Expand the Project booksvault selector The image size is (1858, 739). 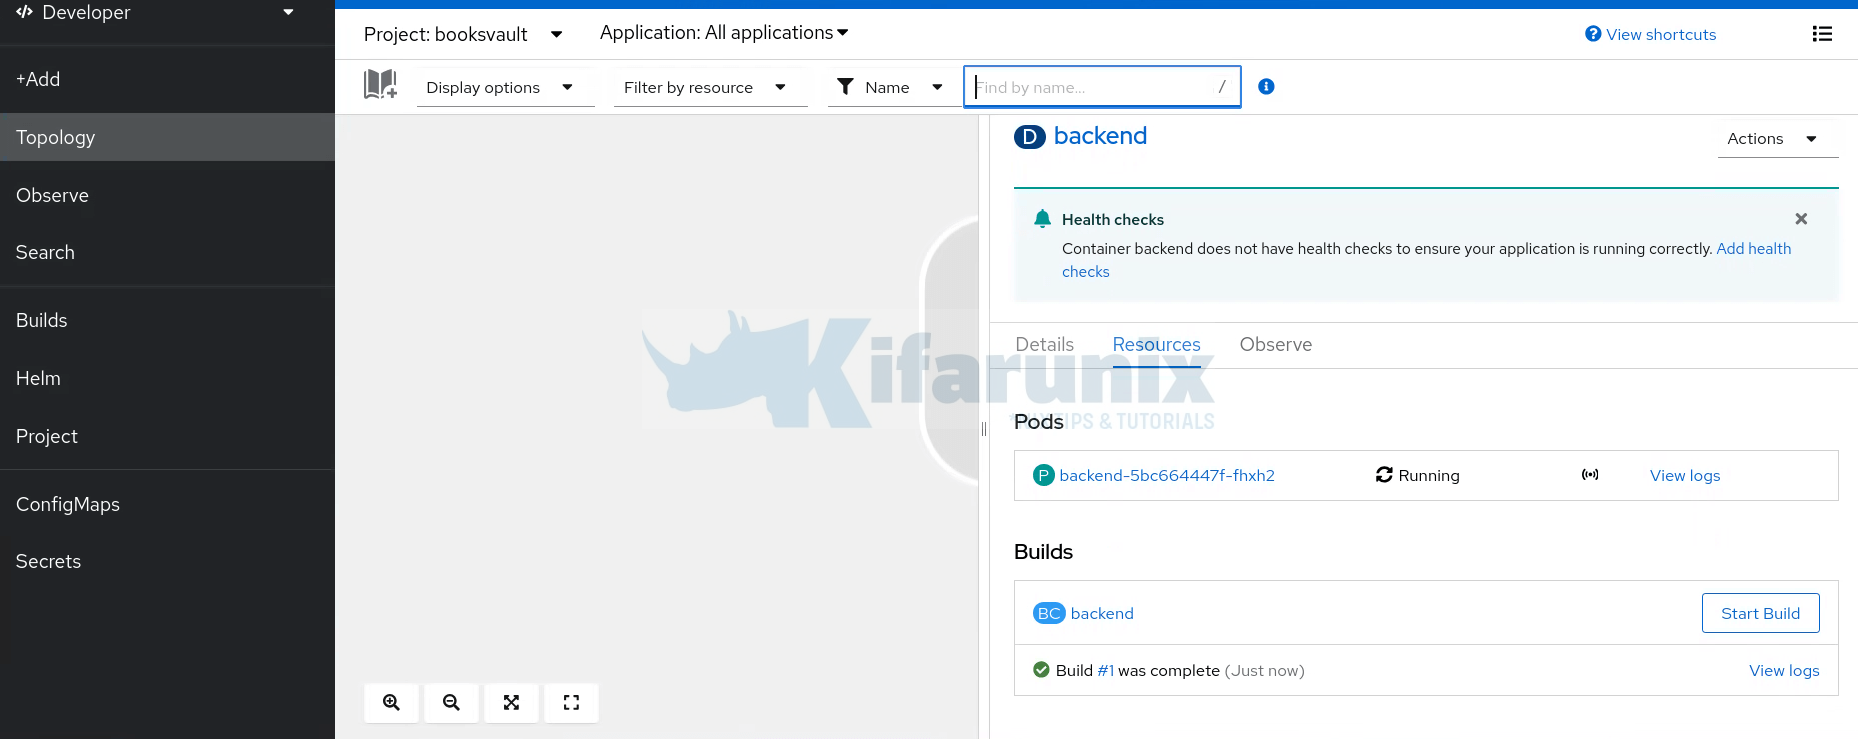pos(463,34)
